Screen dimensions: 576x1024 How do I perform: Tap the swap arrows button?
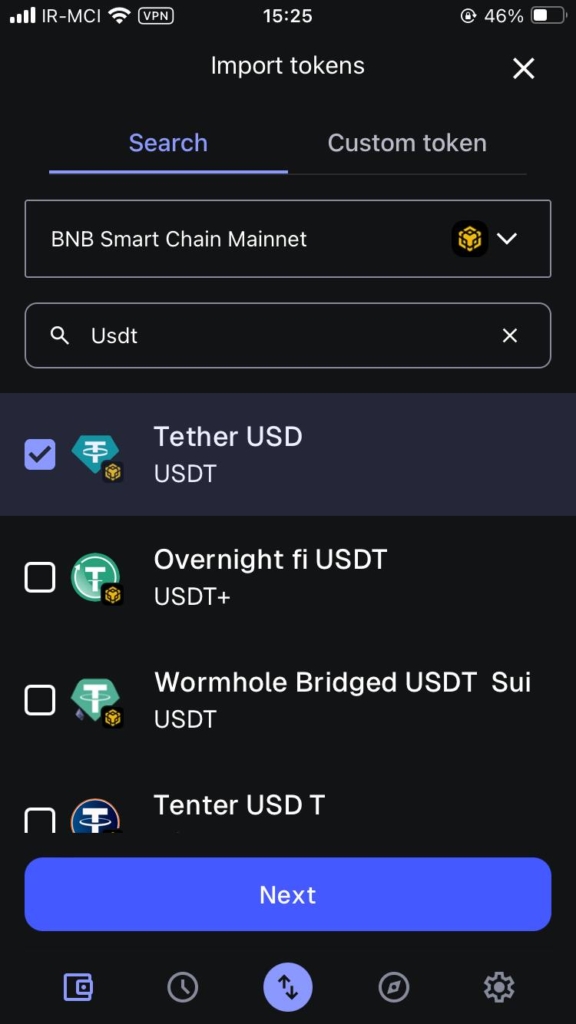tap(288, 987)
